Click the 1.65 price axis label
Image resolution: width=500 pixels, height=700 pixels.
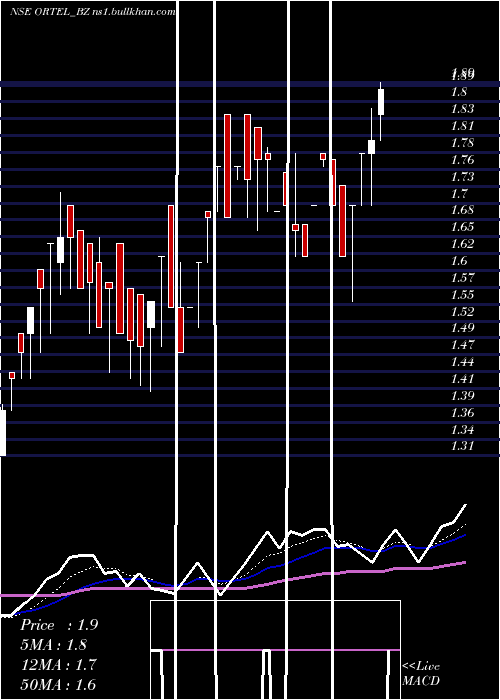click(x=462, y=227)
